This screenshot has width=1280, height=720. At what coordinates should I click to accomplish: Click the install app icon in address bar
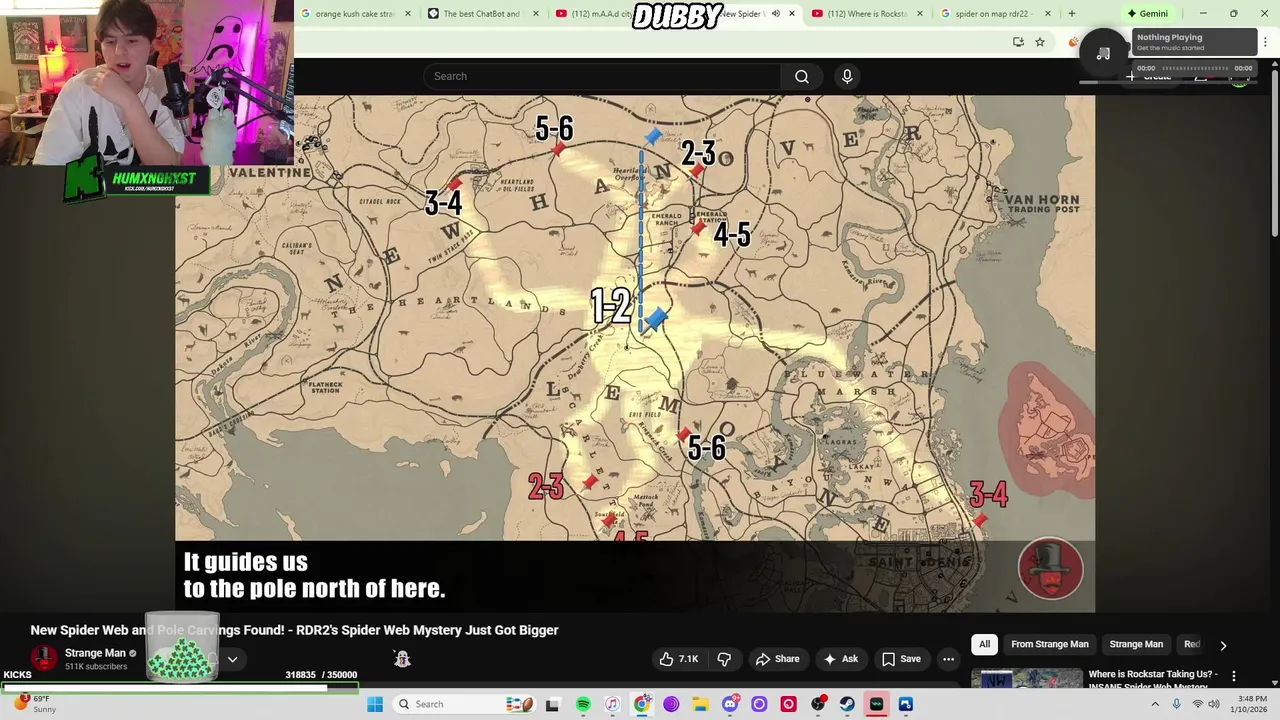tap(1018, 42)
